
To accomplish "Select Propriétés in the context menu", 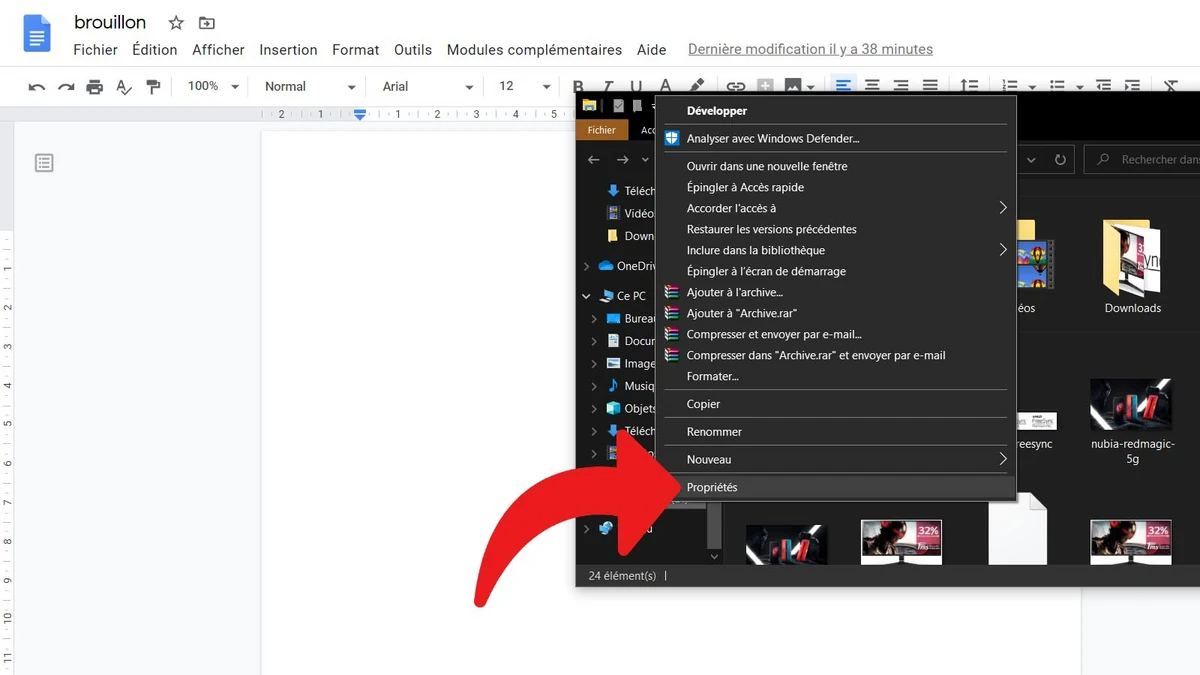I will (x=712, y=487).
